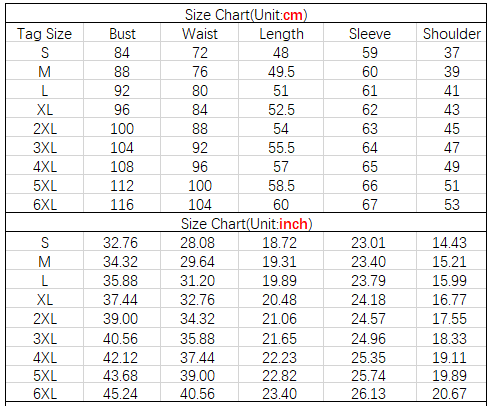Select the bust value 116

tap(122, 204)
